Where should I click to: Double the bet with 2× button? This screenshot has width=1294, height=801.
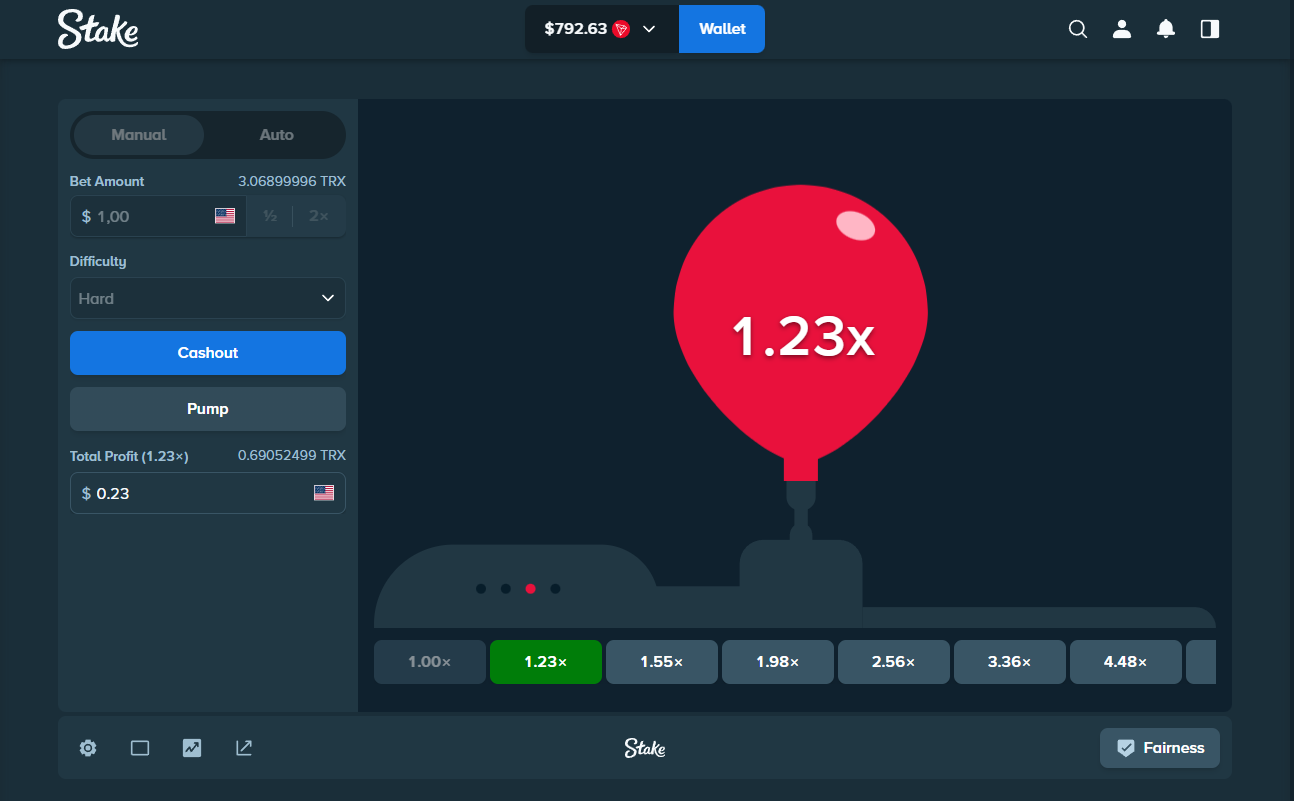click(319, 216)
